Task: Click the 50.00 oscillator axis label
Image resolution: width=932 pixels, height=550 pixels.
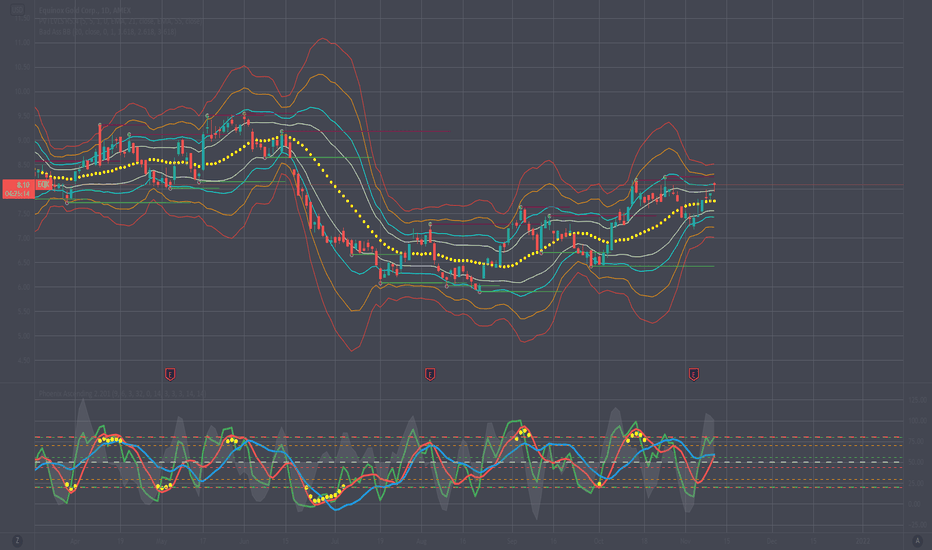Action: 918,462
